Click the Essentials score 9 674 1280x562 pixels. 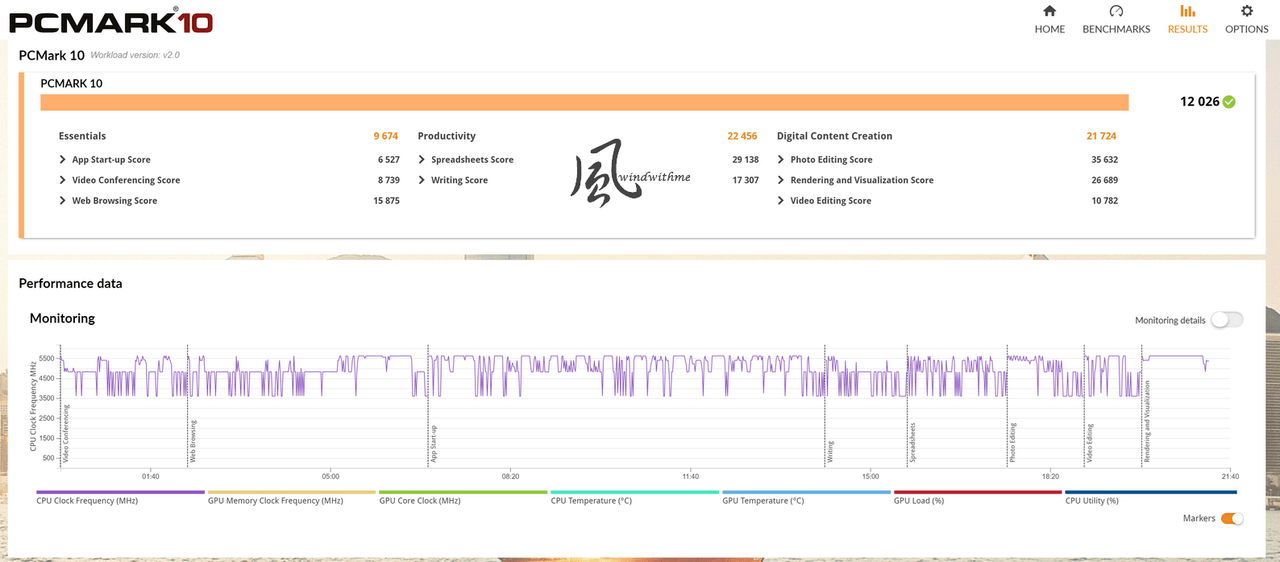(x=386, y=136)
